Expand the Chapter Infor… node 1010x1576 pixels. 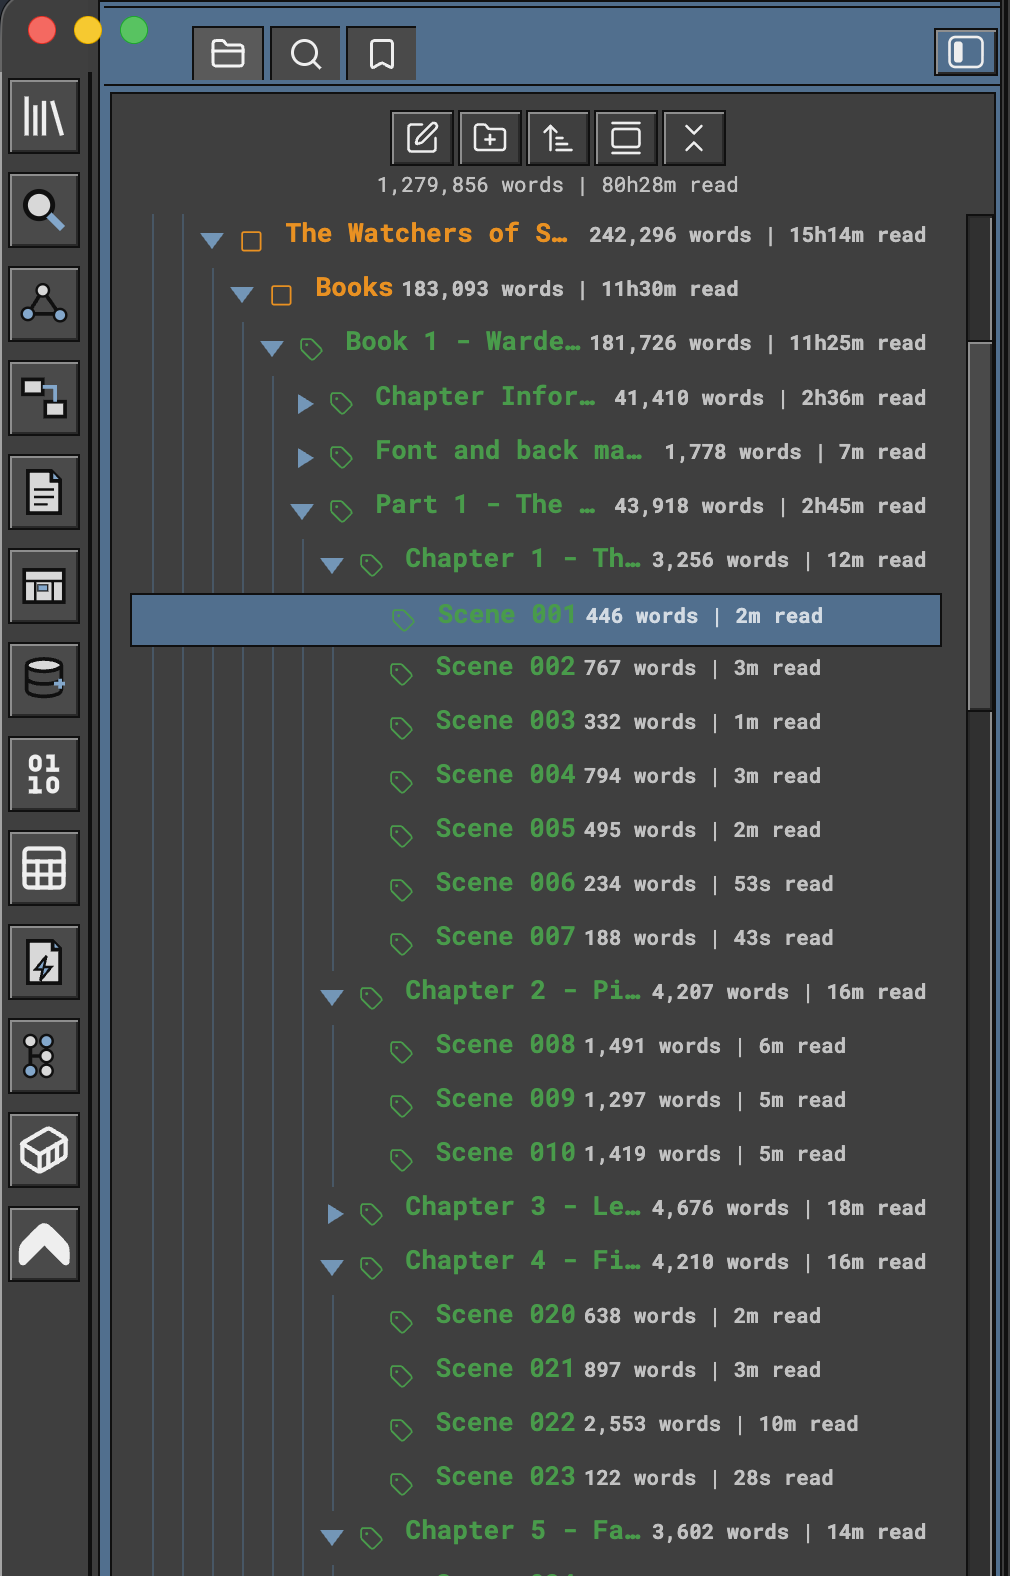click(305, 403)
